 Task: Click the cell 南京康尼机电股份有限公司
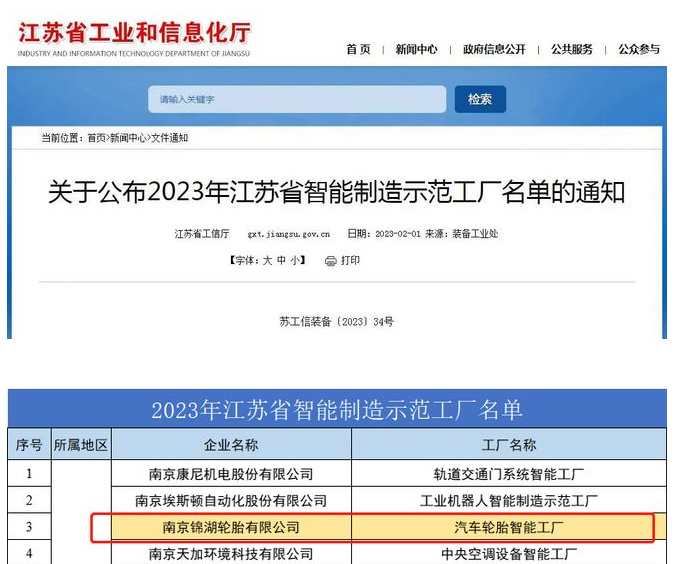click(x=231, y=474)
